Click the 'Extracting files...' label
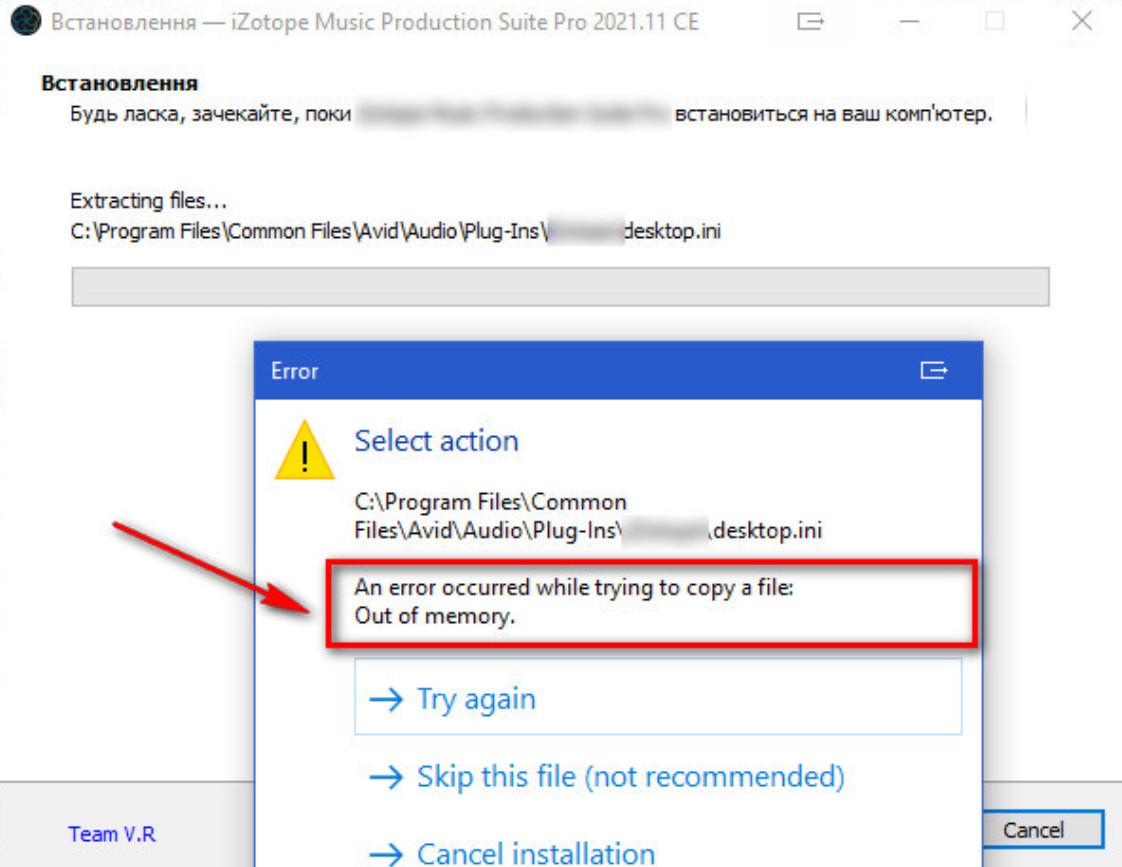 pyautogui.click(x=149, y=200)
